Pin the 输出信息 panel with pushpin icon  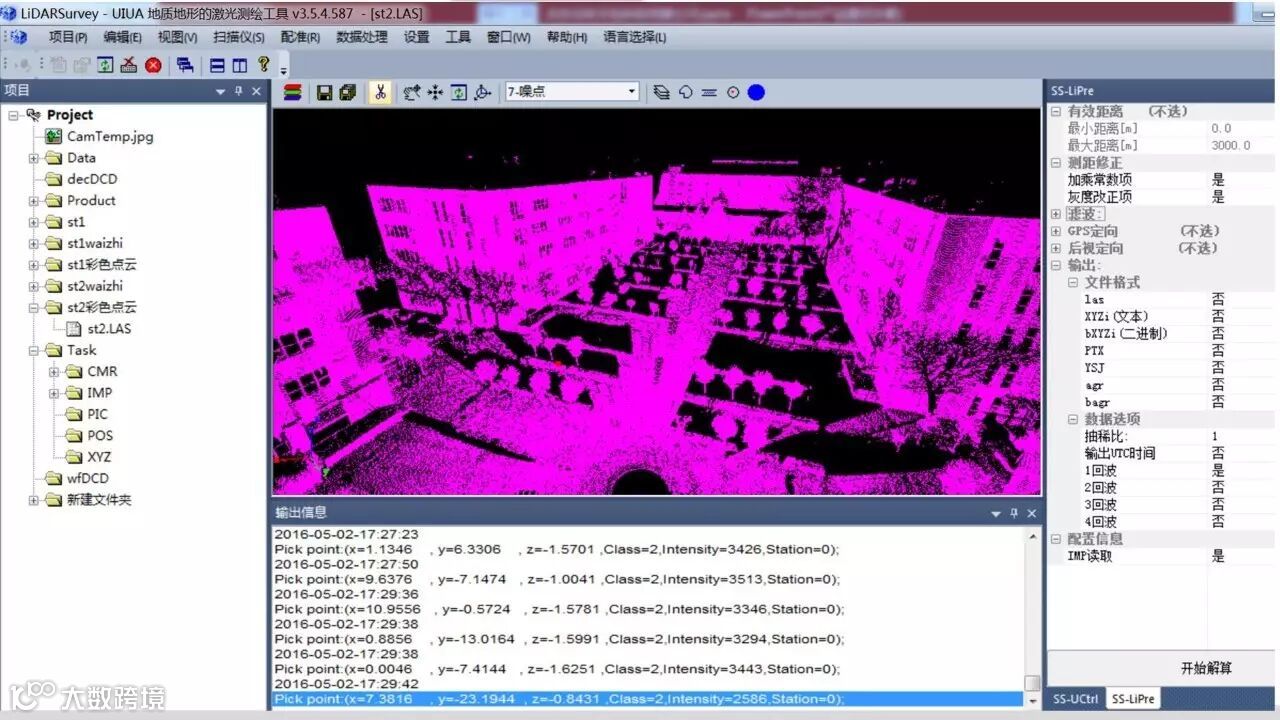pos(1014,513)
